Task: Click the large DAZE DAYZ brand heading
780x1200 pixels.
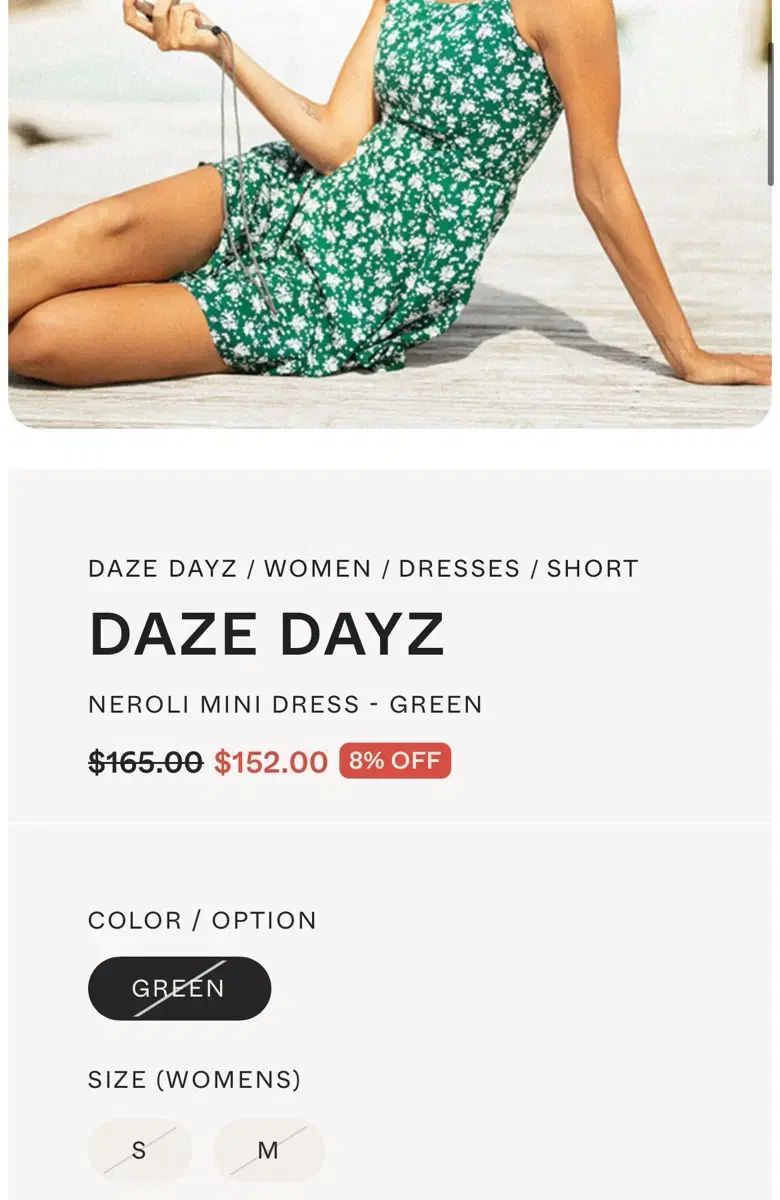Action: 267,634
